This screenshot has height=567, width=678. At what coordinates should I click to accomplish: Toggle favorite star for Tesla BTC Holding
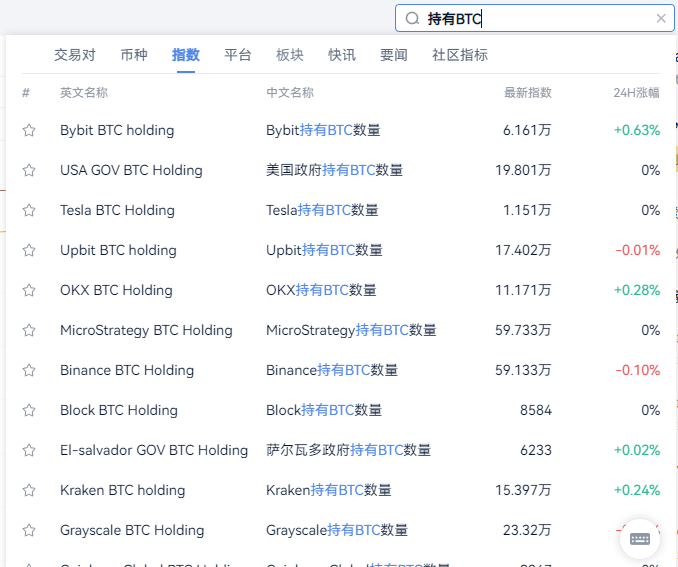[29, 210]
